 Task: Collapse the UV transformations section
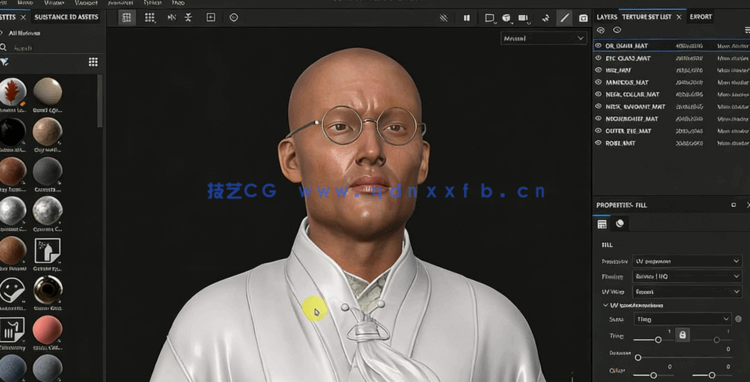point(606,305)
